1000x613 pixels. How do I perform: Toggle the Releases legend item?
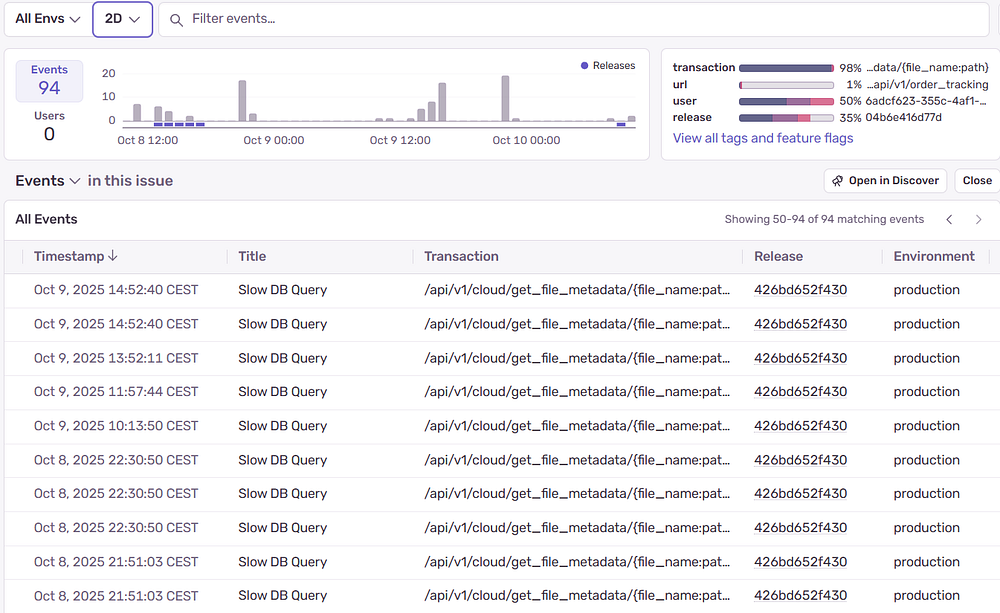608,66
